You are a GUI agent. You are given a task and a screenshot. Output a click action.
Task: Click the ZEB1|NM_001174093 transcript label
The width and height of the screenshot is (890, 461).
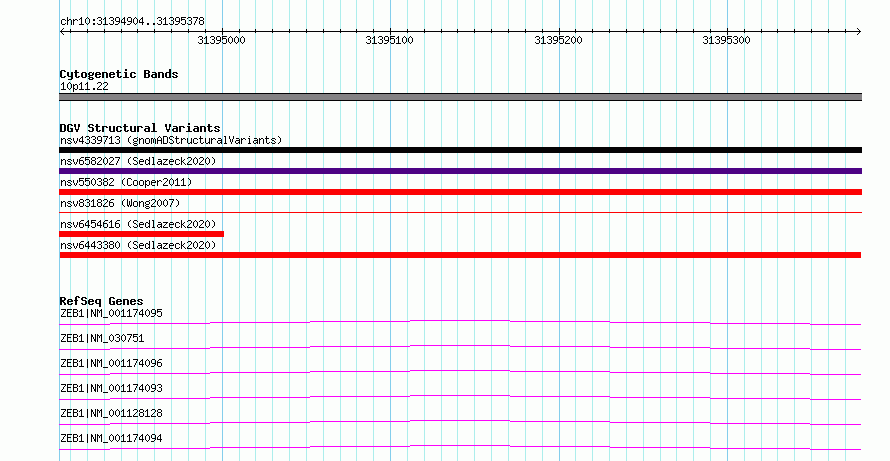tap(111, 388)
